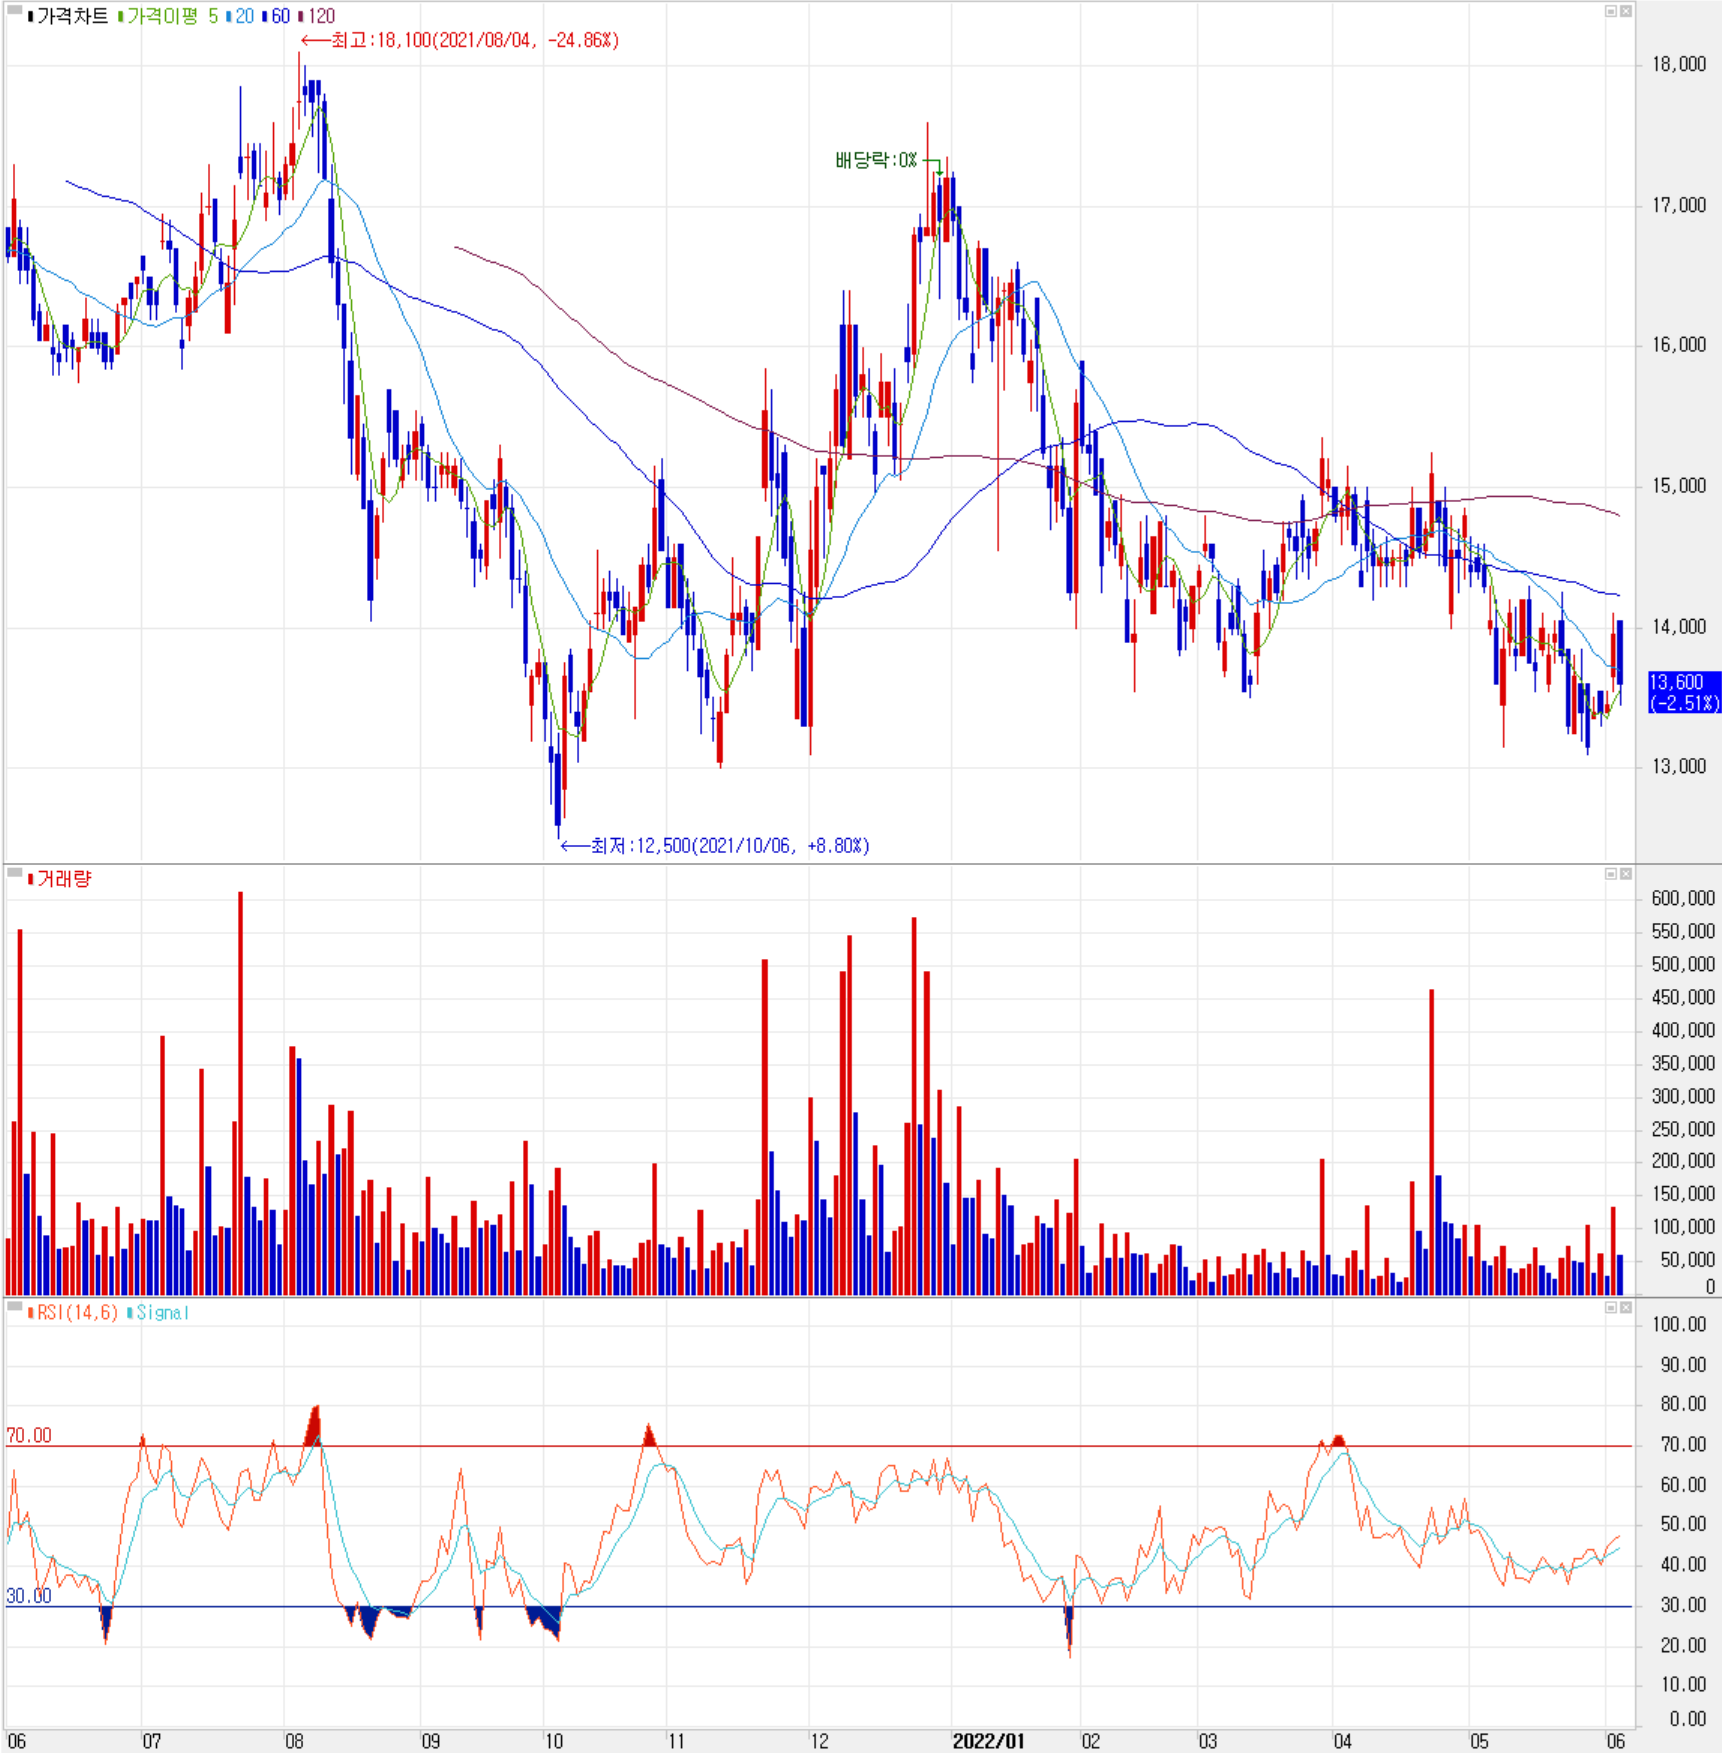Click the 600,000 volume axis label
The width and height of the screenshot is (1722, 1753).
point(1683,898)
